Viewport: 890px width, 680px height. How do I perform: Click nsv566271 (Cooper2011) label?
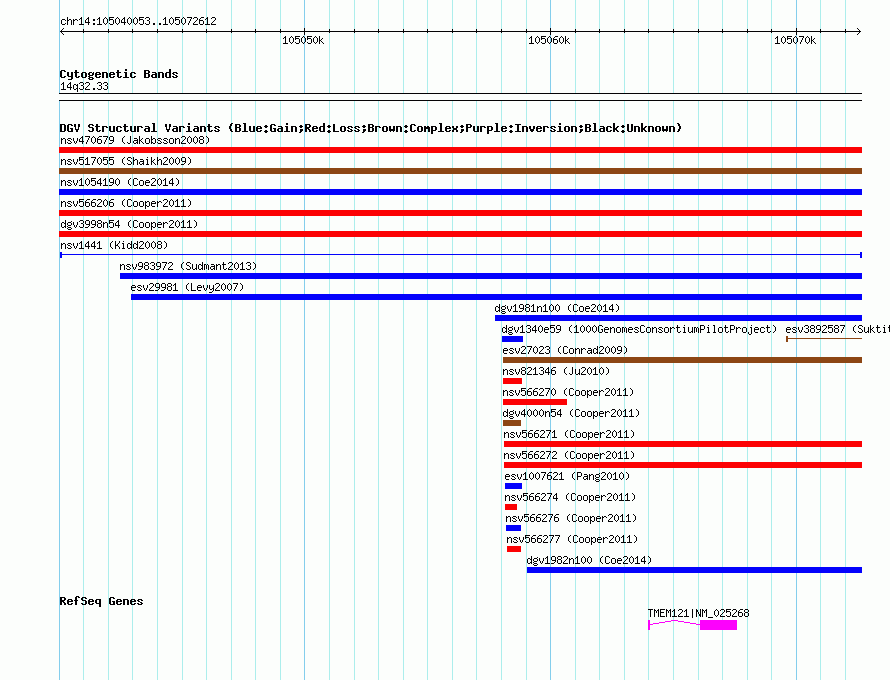[x=569, y=434]
